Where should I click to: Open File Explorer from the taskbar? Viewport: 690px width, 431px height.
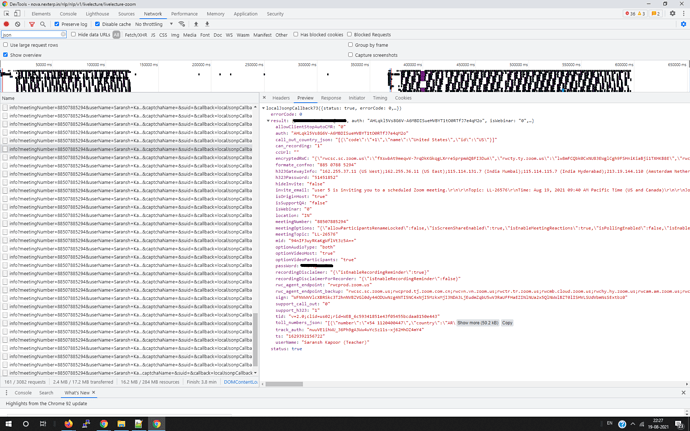(x=121, y=424)
